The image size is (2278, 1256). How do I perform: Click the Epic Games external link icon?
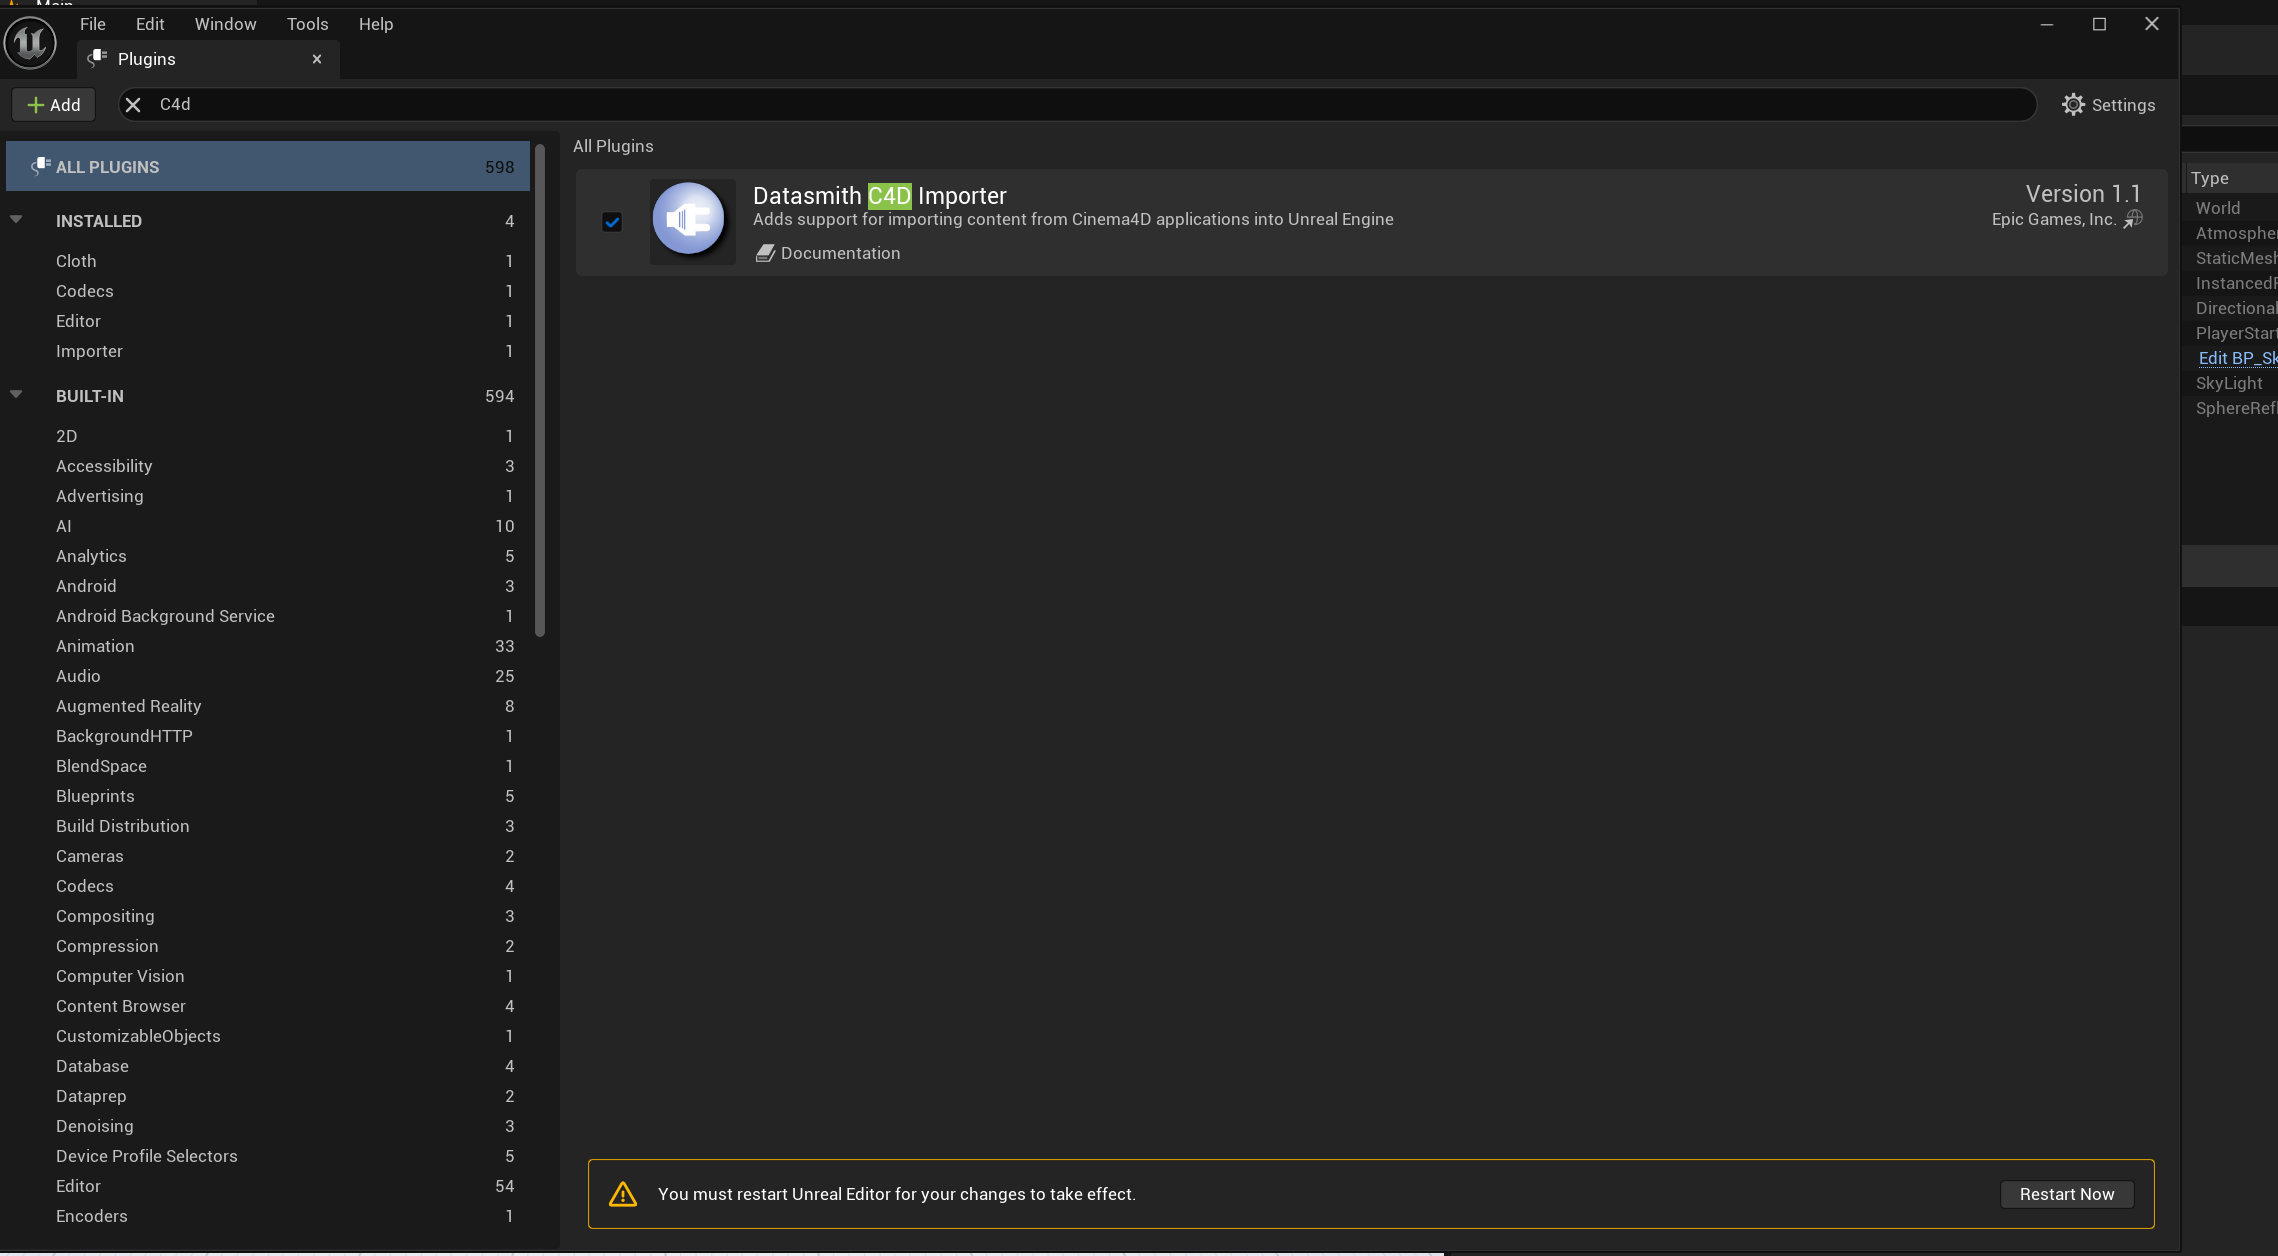point(2133,220)
